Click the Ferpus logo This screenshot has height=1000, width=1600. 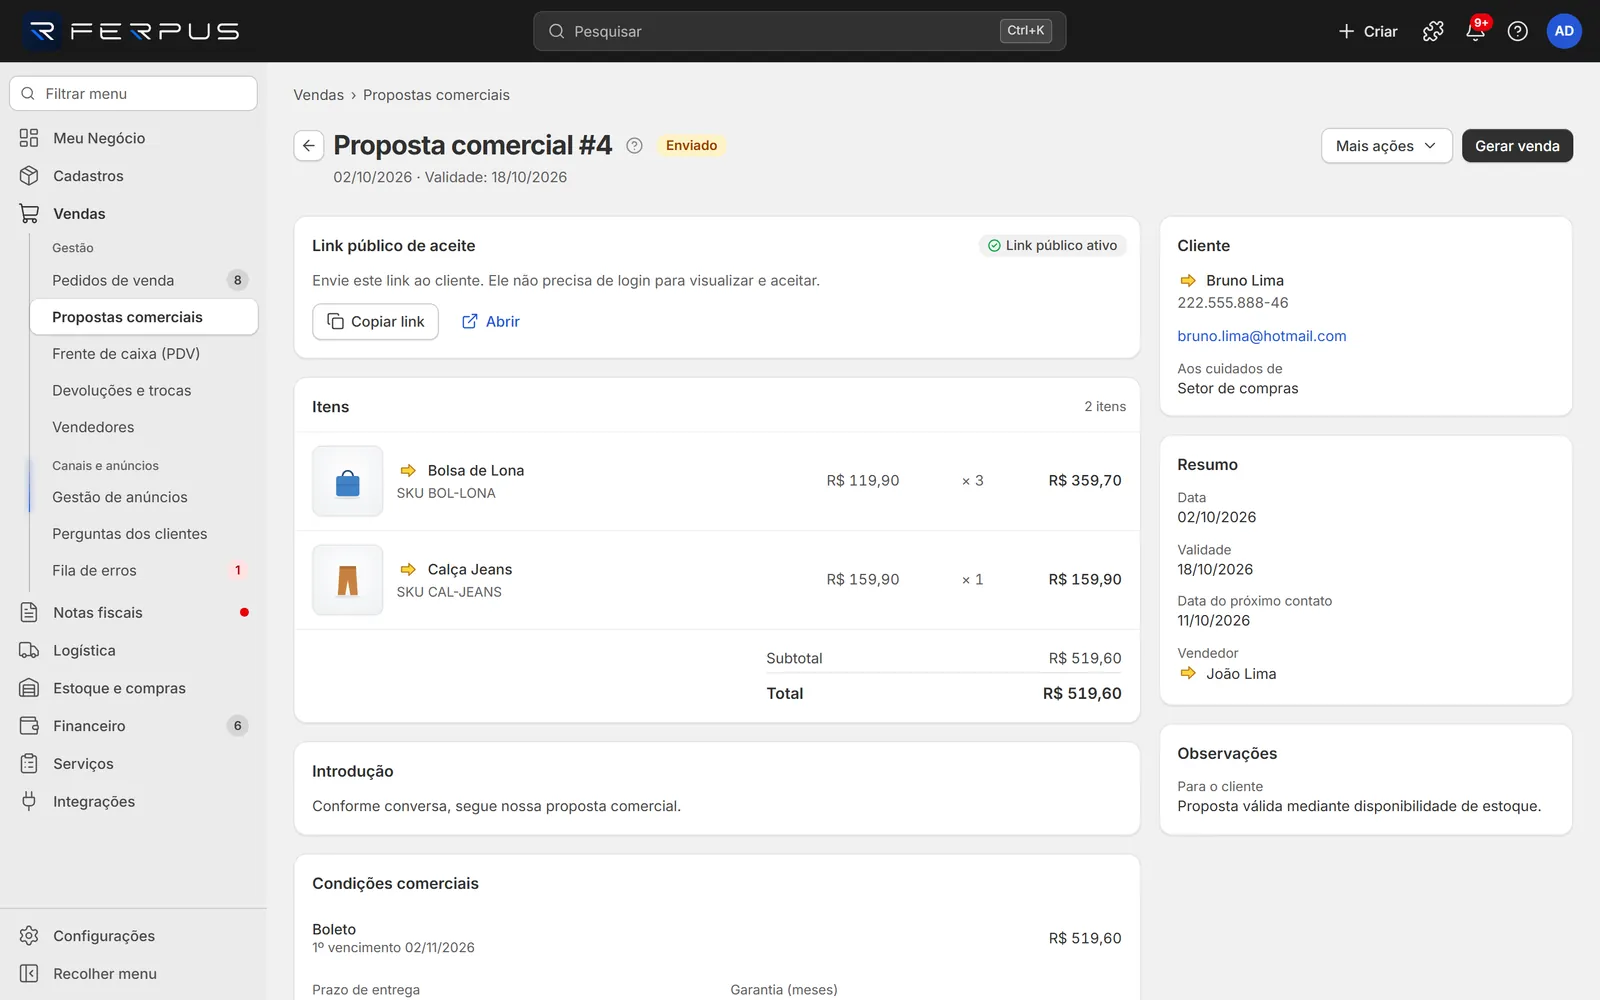click(133, 31)
